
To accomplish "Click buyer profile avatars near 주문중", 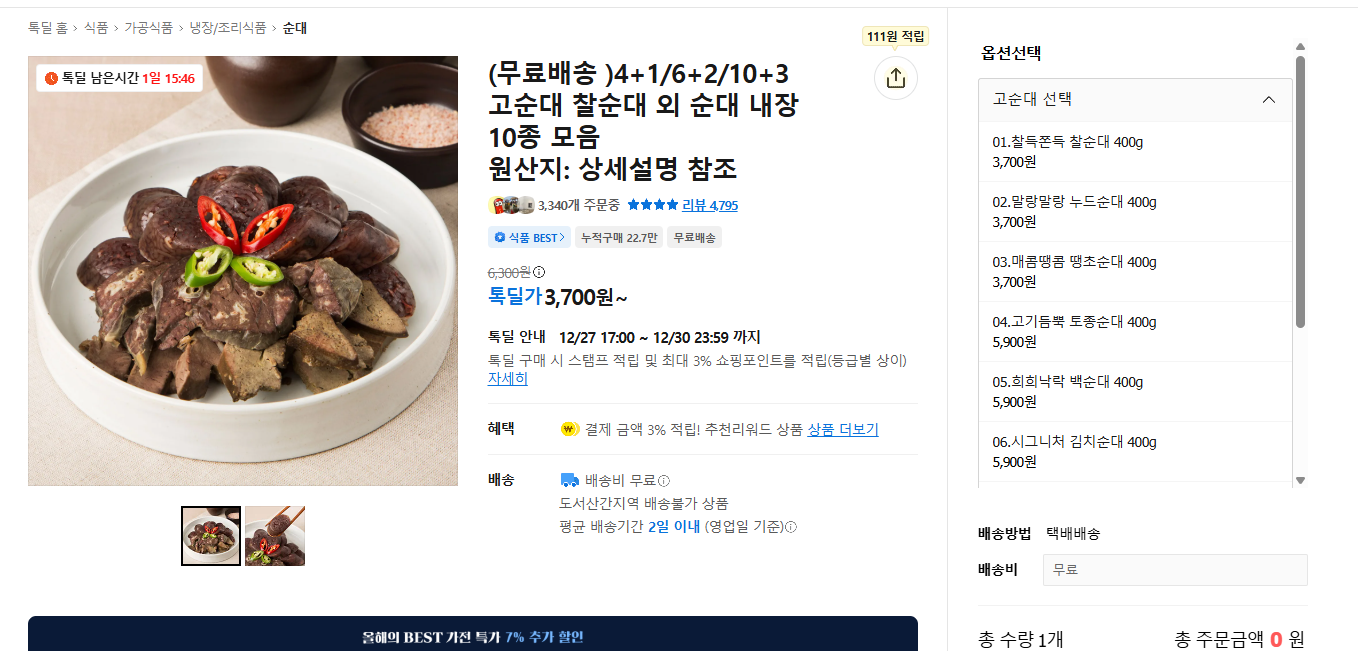I will pos(511,205).
